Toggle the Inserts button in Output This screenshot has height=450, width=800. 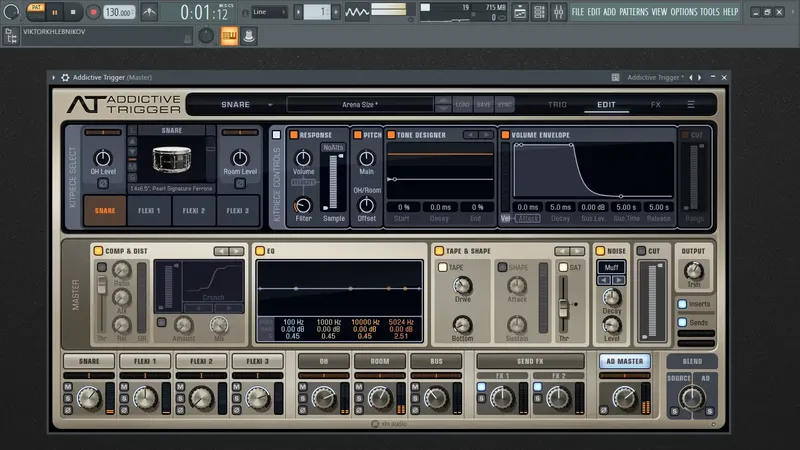coord(682,304)
